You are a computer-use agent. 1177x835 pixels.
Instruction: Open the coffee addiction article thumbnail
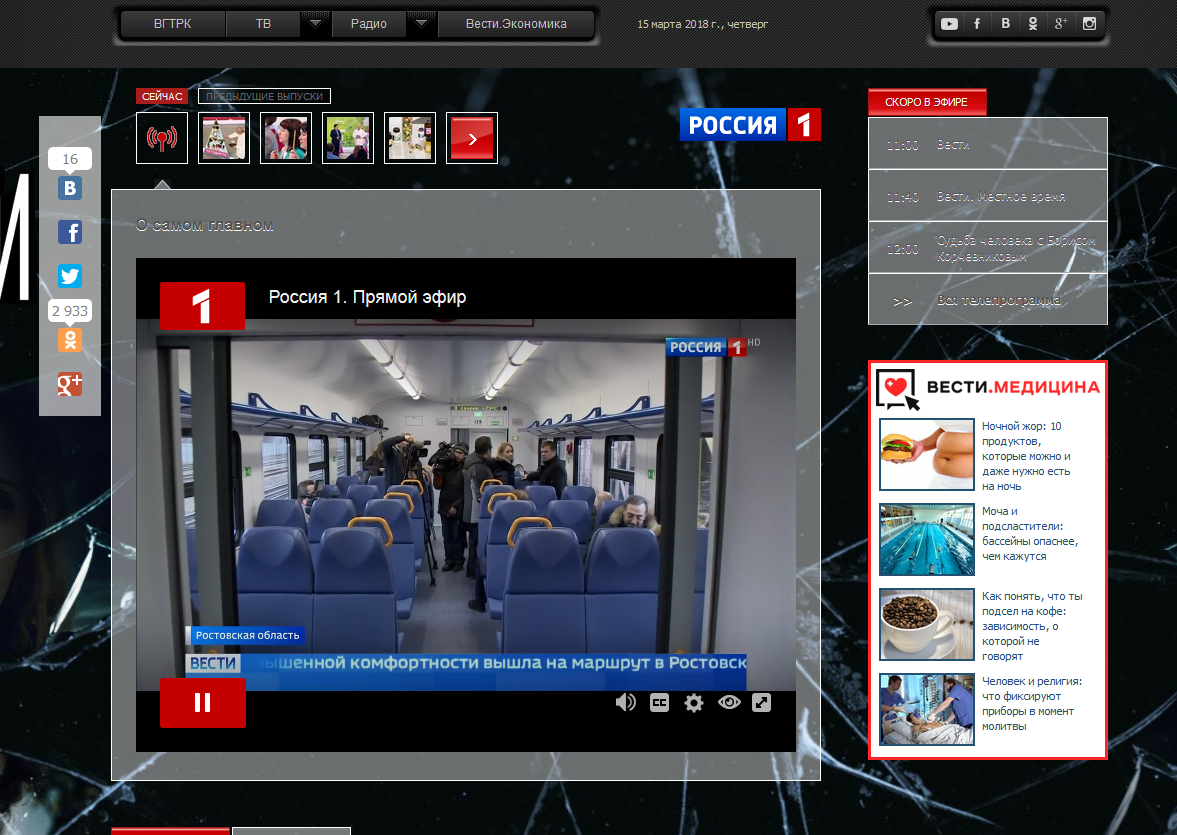(926, 624)
